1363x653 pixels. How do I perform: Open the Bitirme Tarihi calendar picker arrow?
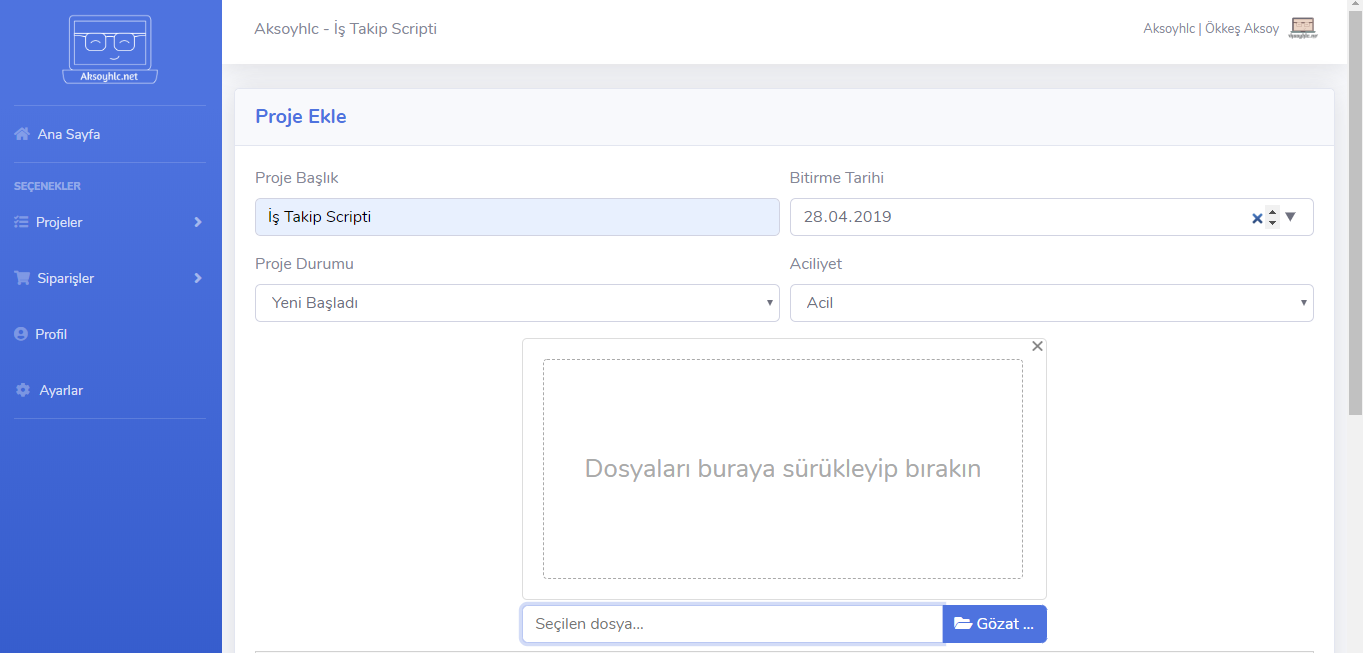click(x=1290, y=216)
